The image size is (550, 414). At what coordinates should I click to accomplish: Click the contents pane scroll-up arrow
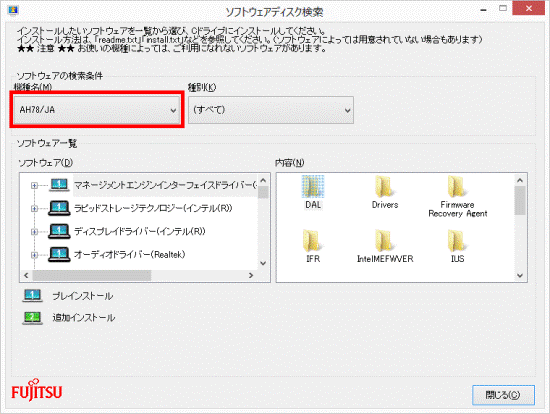pos(520,180)
